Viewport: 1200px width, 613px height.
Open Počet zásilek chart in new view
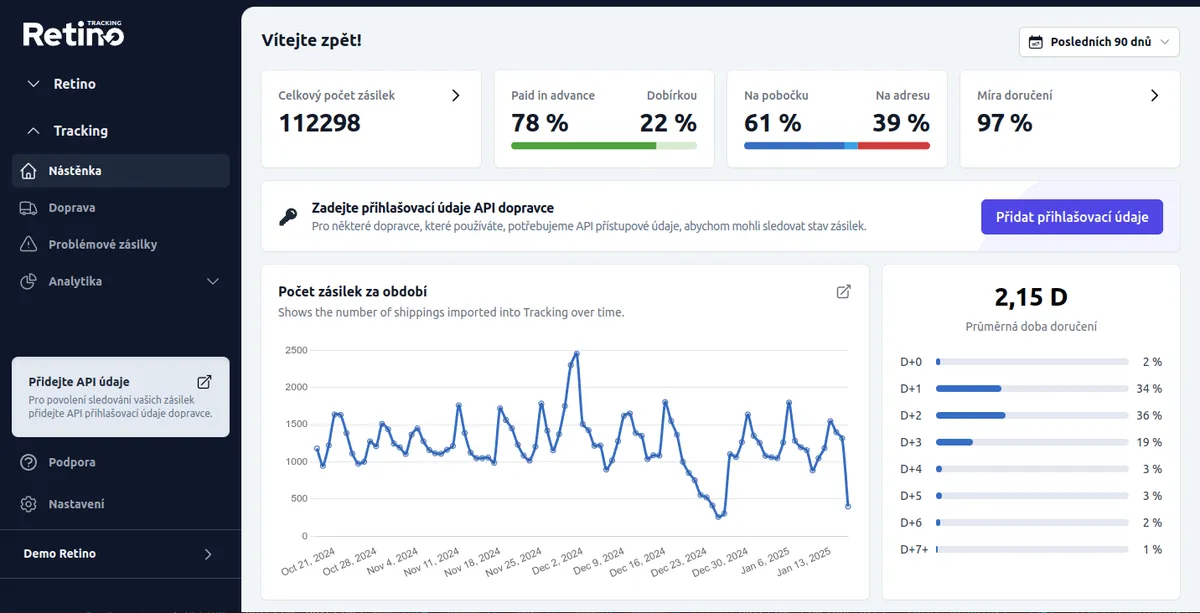[x=843, y=291]
